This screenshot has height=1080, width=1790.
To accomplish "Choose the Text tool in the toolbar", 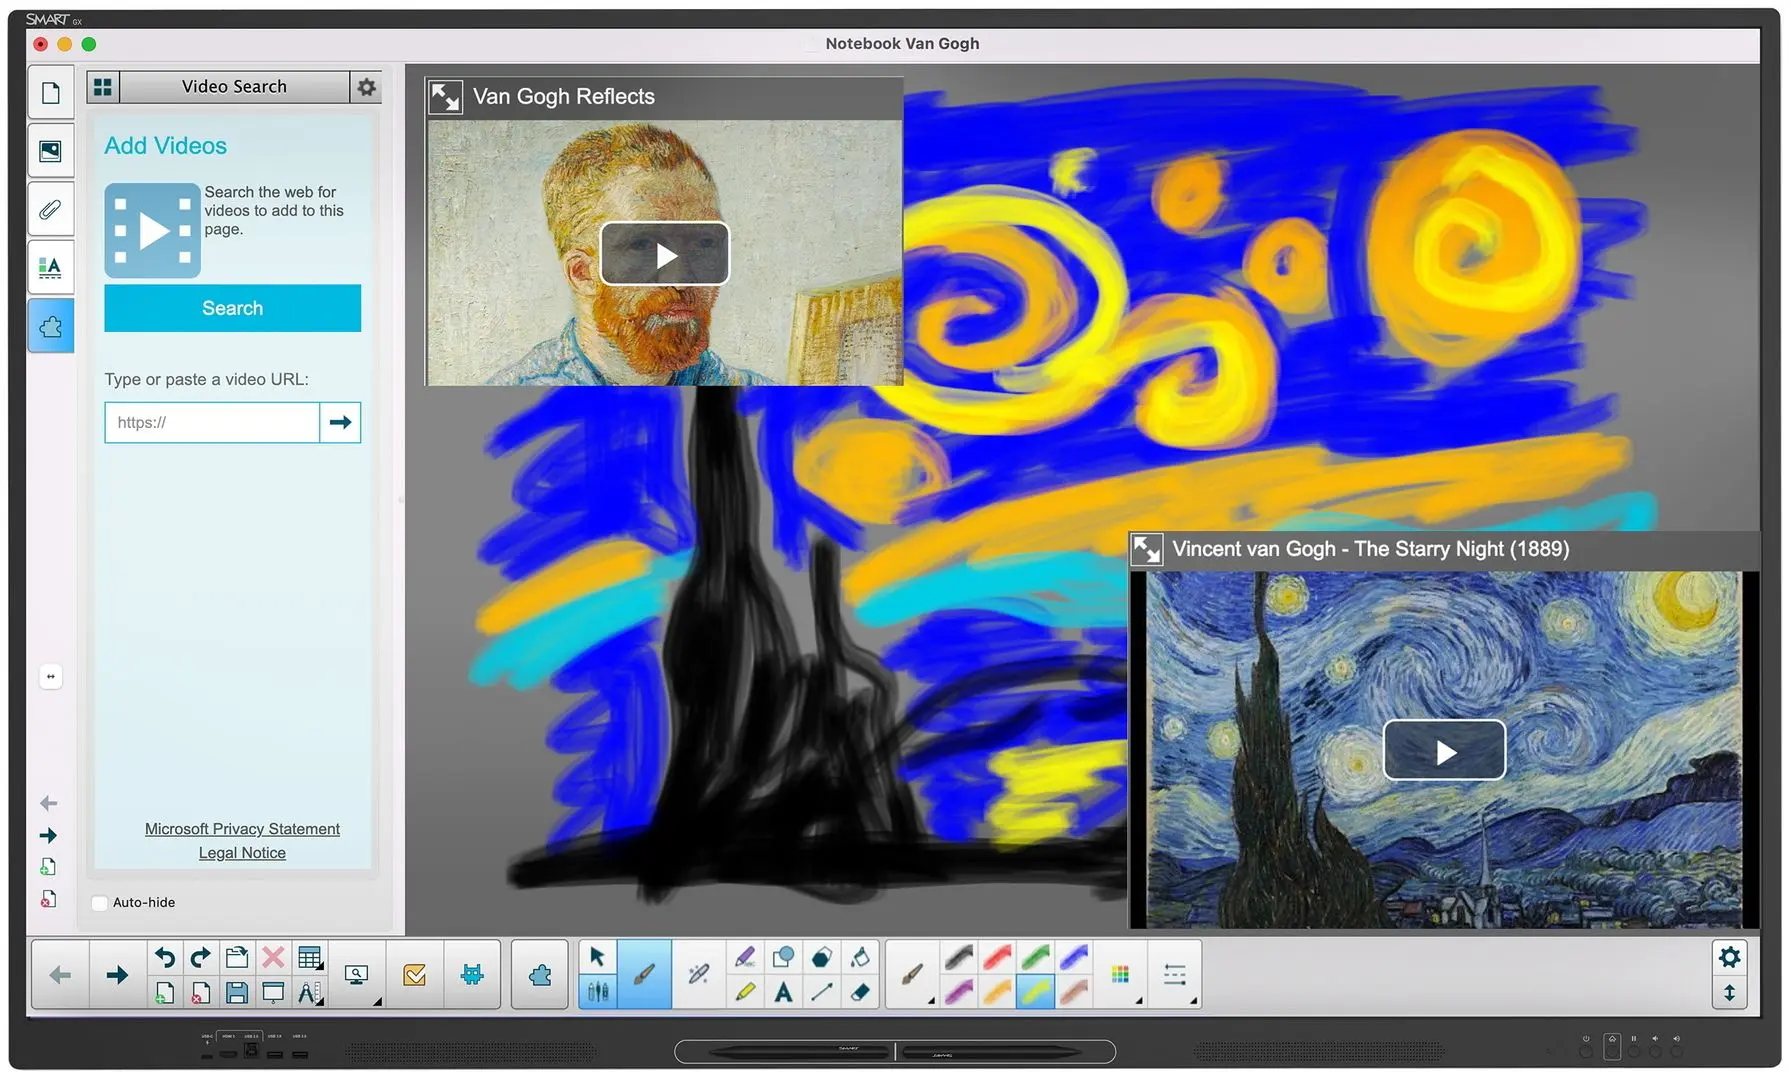I will (784, 992).
